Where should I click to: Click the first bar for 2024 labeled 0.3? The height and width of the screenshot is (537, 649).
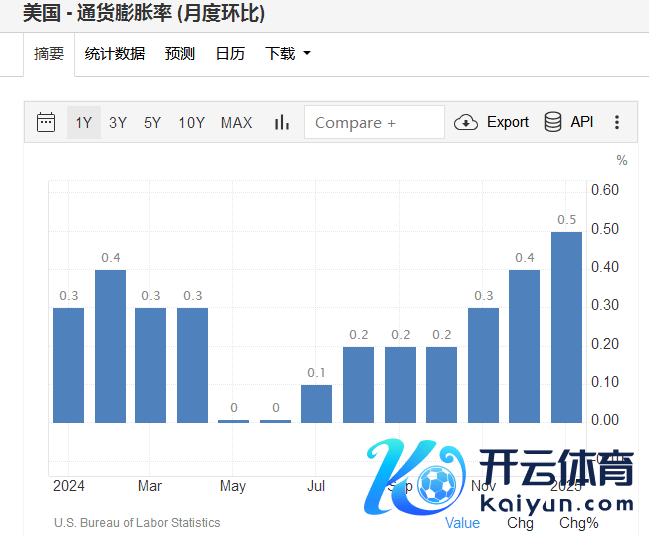pos(68,365)
